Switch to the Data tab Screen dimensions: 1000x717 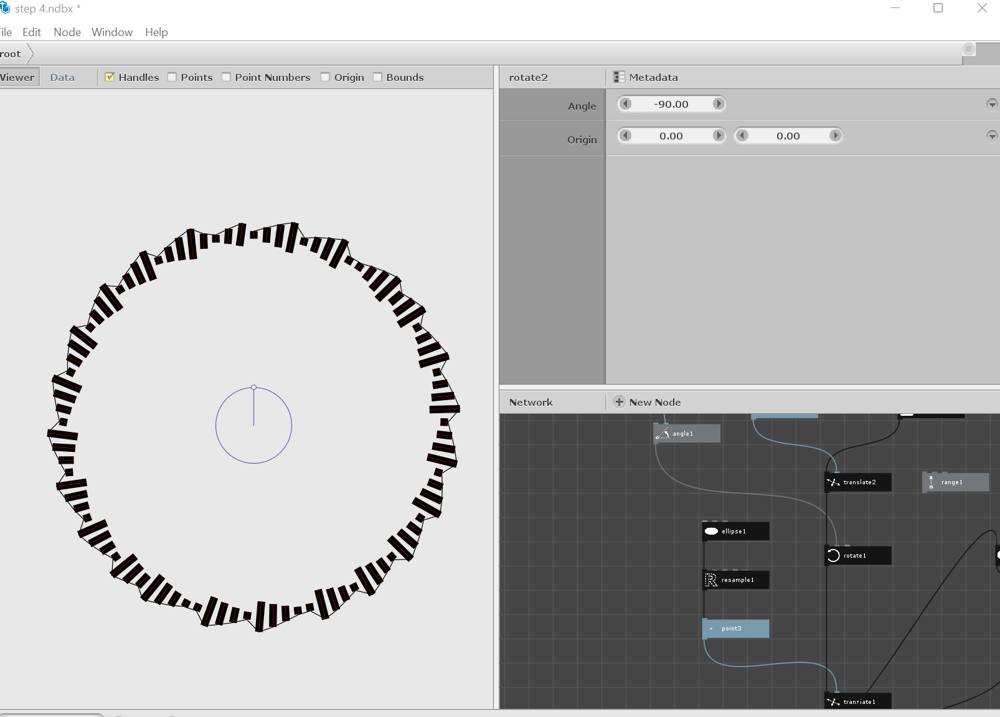[x=62, y=77]
